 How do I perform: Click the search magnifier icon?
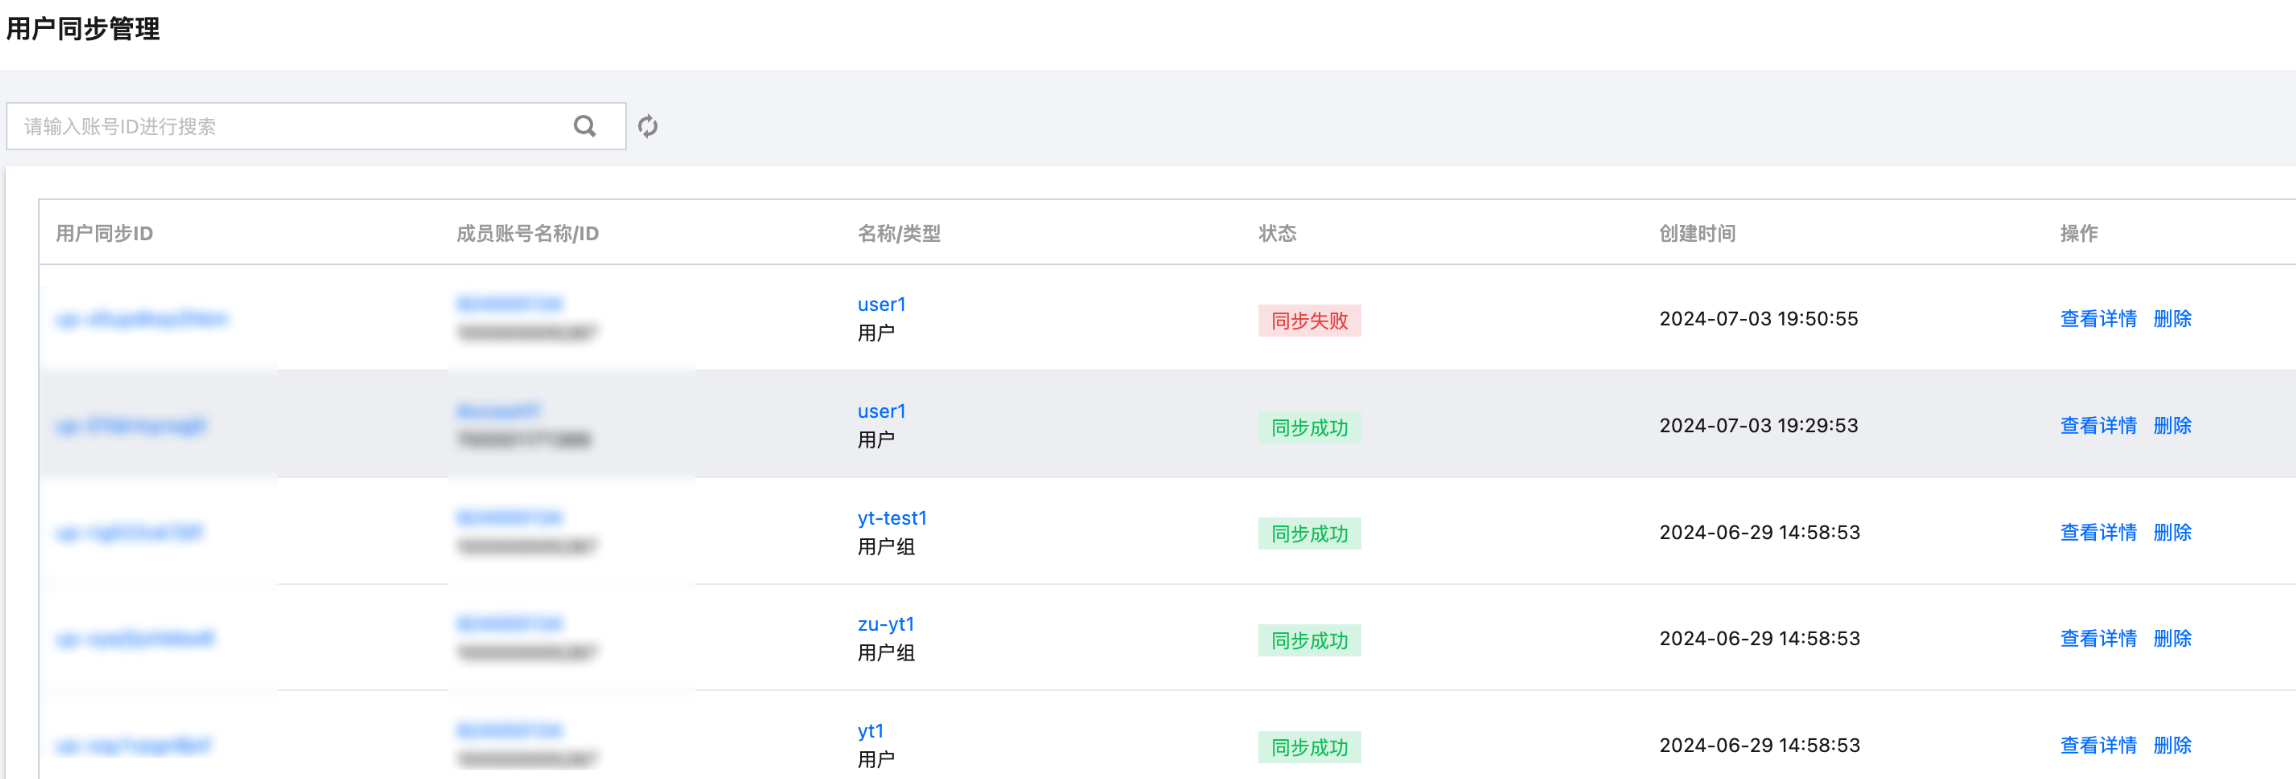pos(585,126)
